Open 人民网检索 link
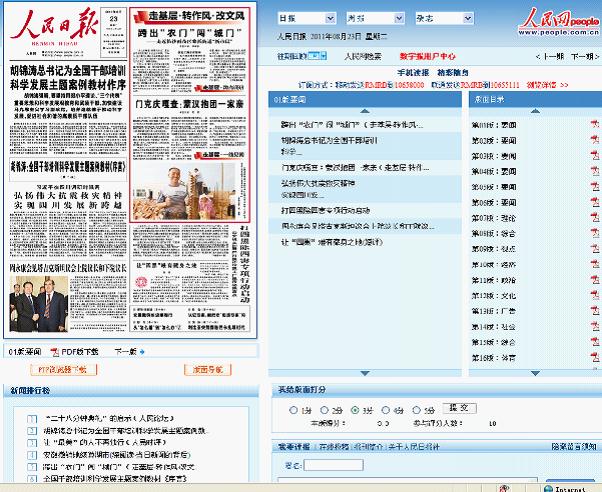The height and width of the screenshot is (492, 602). click(x=363, y=56)
